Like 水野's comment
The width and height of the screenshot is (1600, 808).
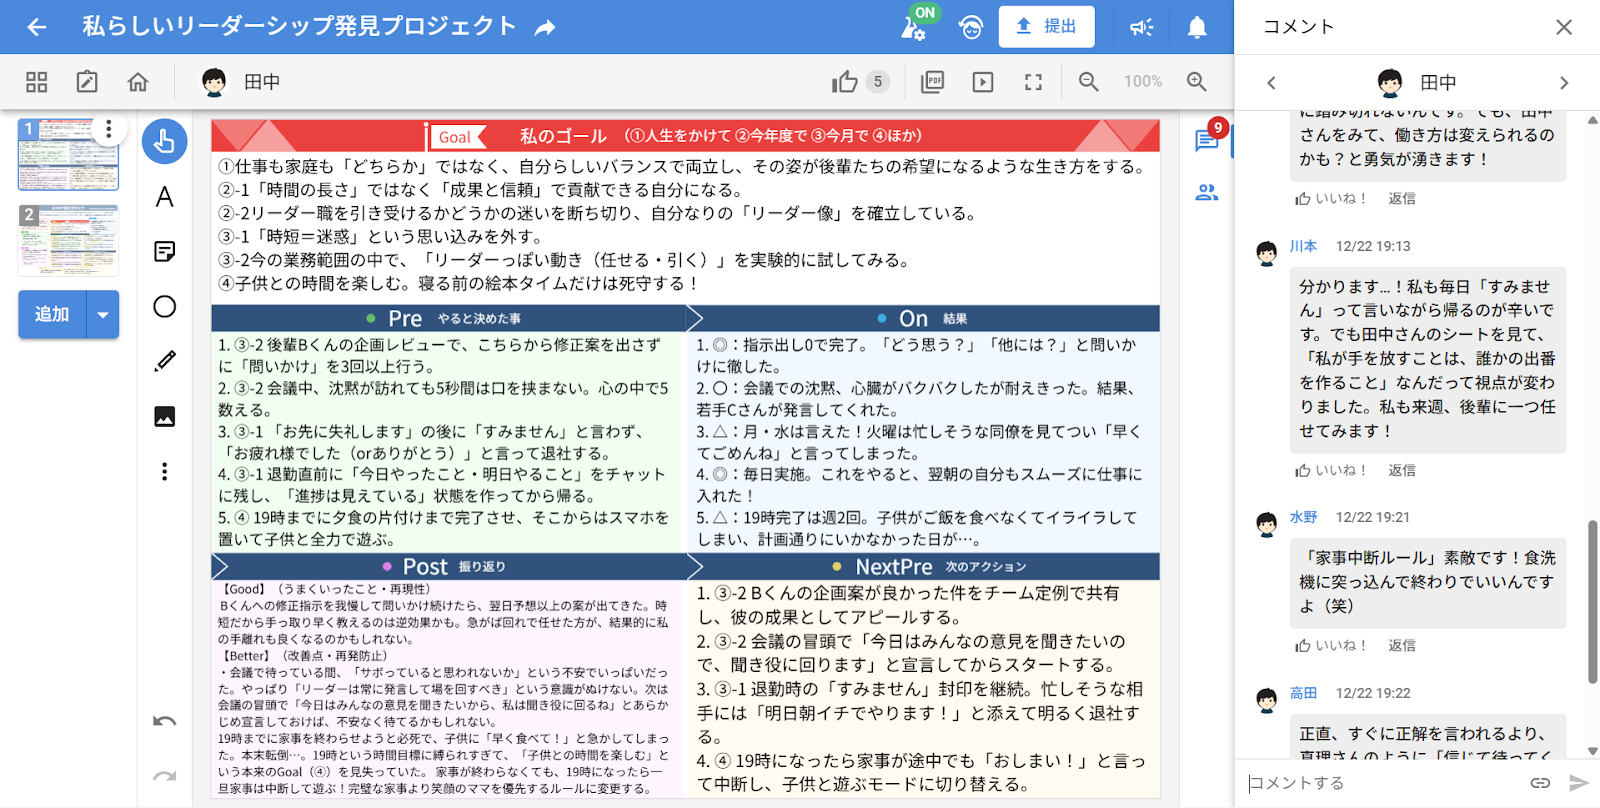pyautogui.click(x=1330, y=645)
